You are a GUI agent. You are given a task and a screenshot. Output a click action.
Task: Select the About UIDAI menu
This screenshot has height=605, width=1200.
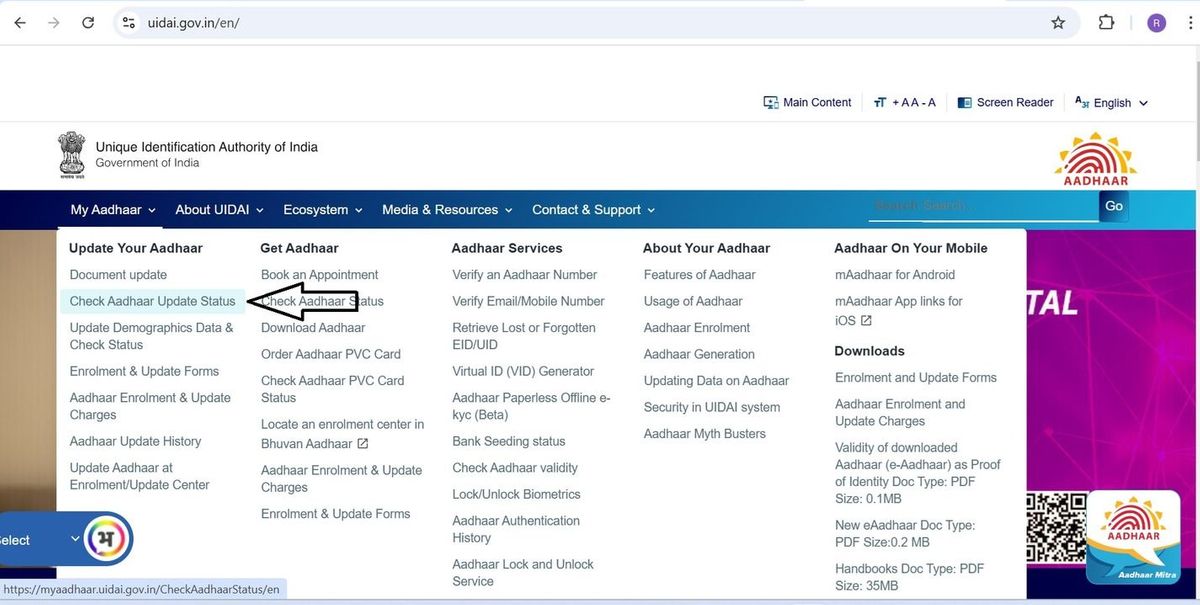click(x=217, y=210)
